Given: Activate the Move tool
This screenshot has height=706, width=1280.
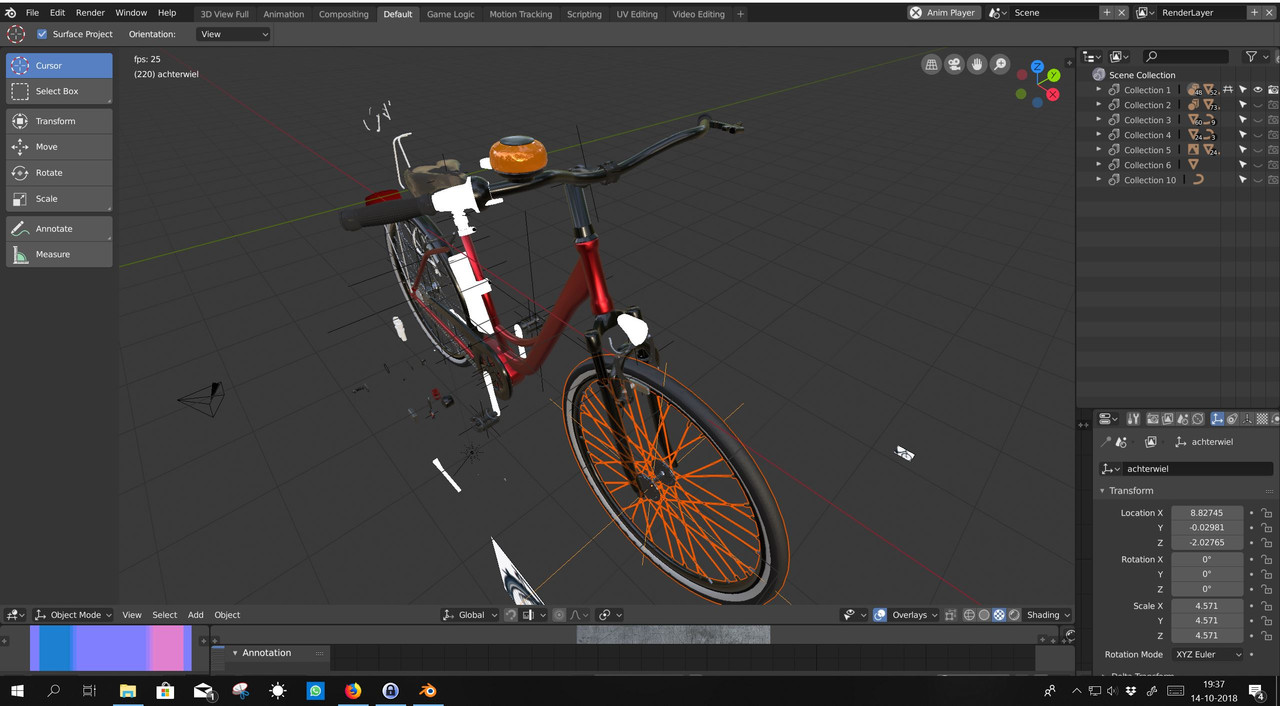Looking at the screenshot, I should [59, 147].
